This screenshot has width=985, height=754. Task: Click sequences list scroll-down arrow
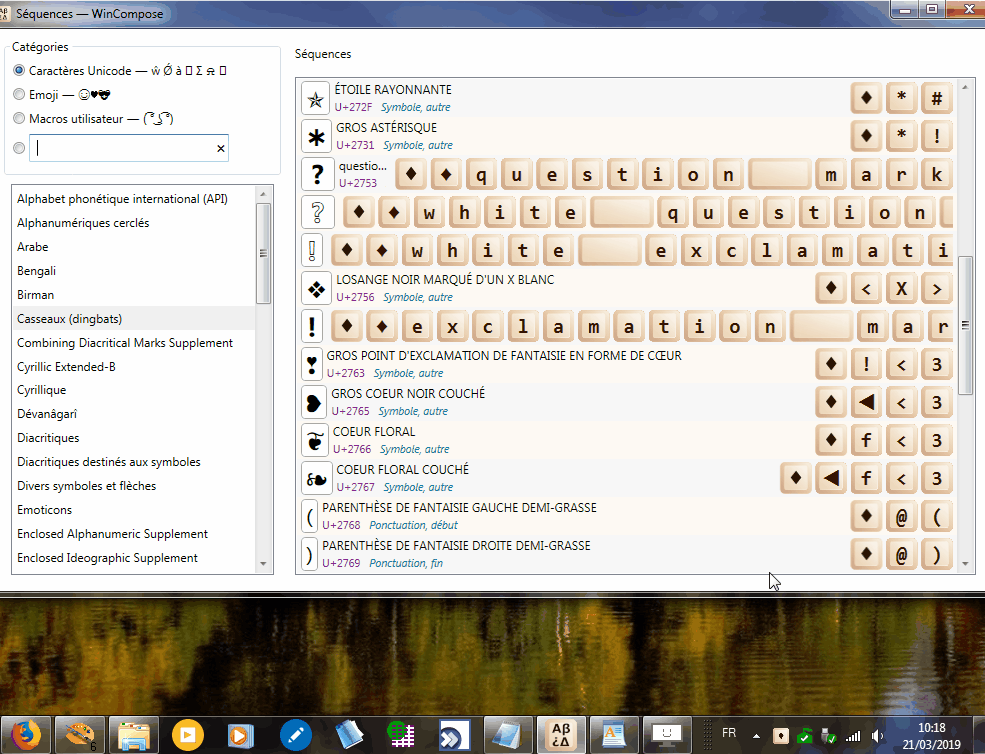point(966,564)
